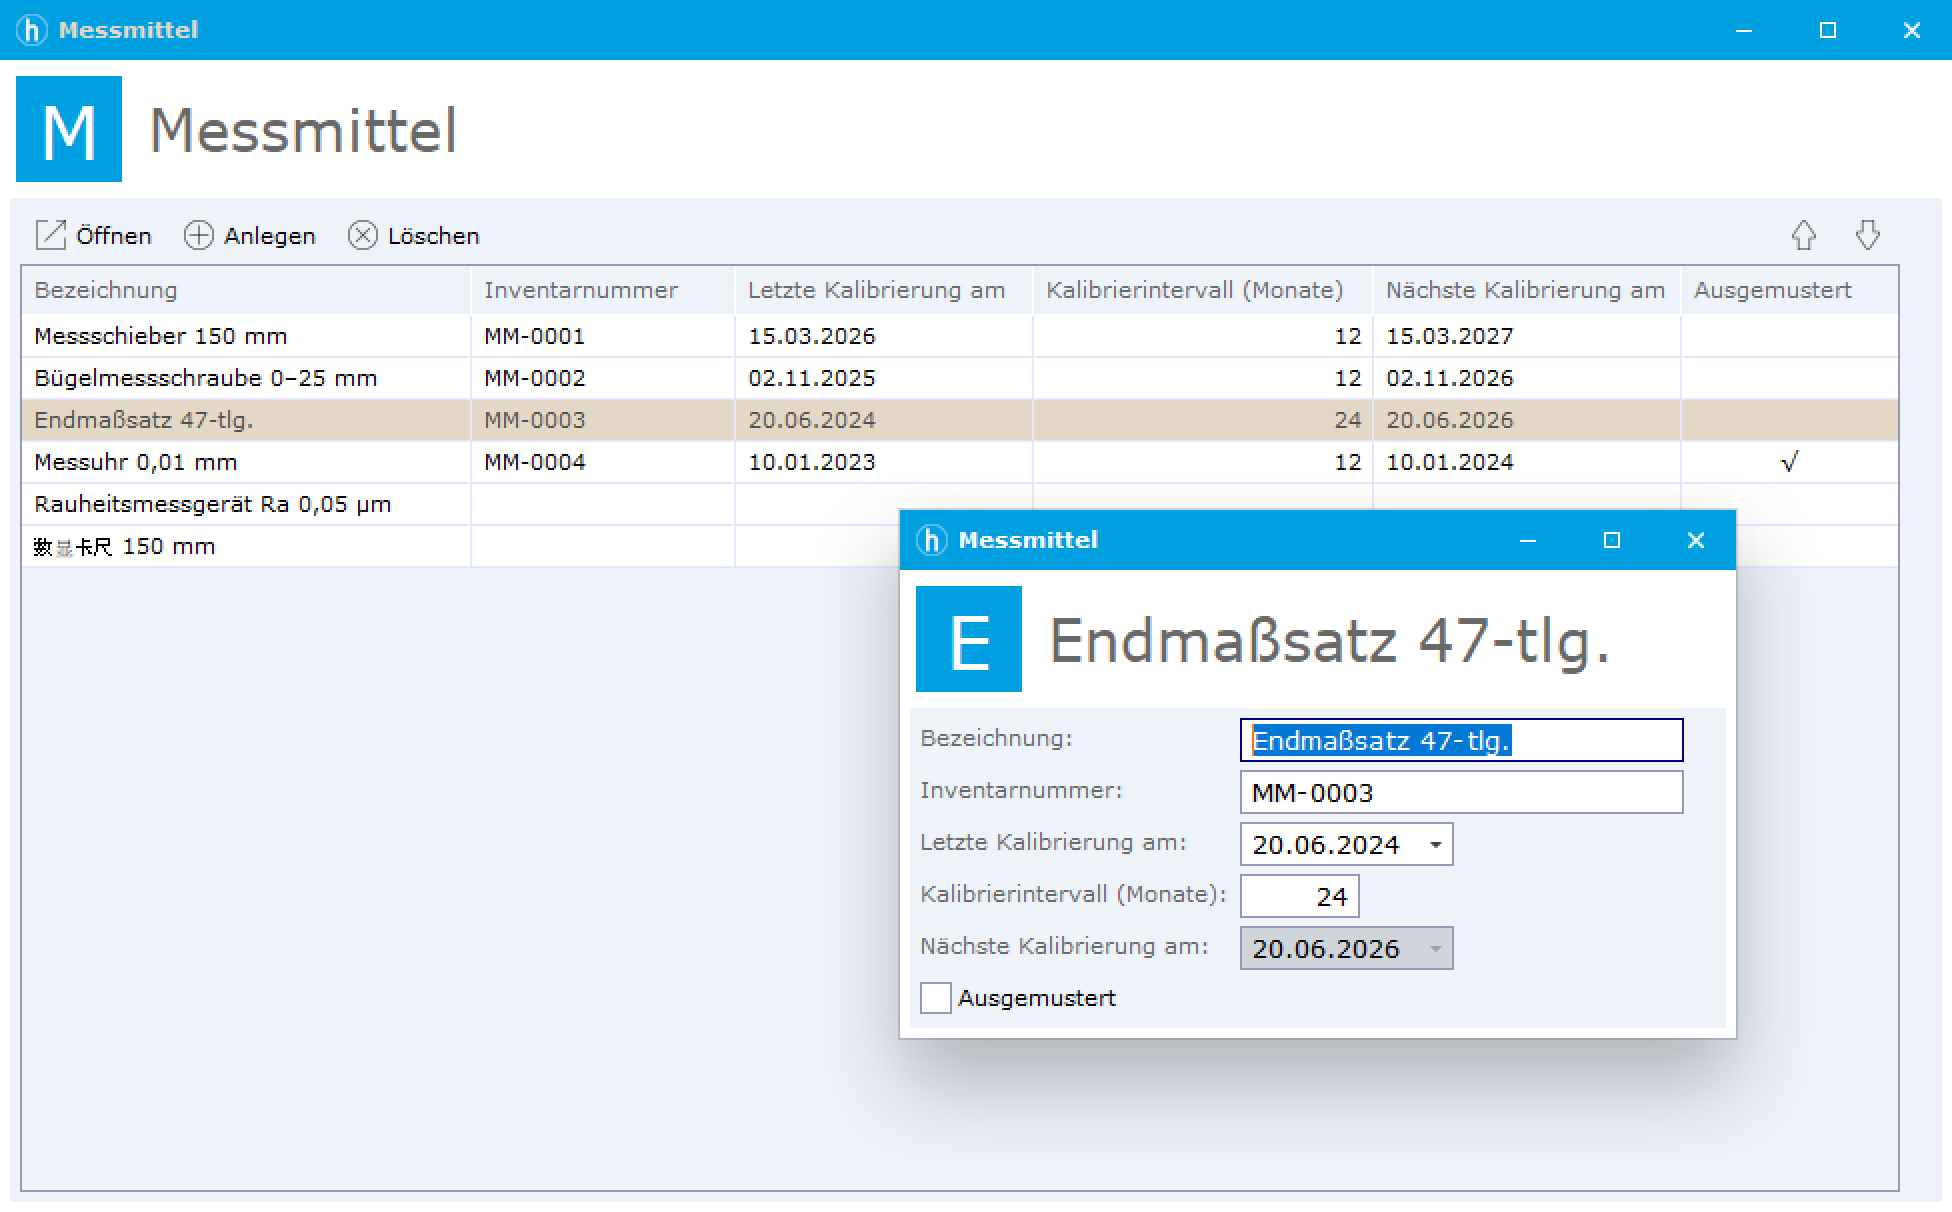
Task: Close the Endmaßsatz detail dialog
Action: 1695,540
